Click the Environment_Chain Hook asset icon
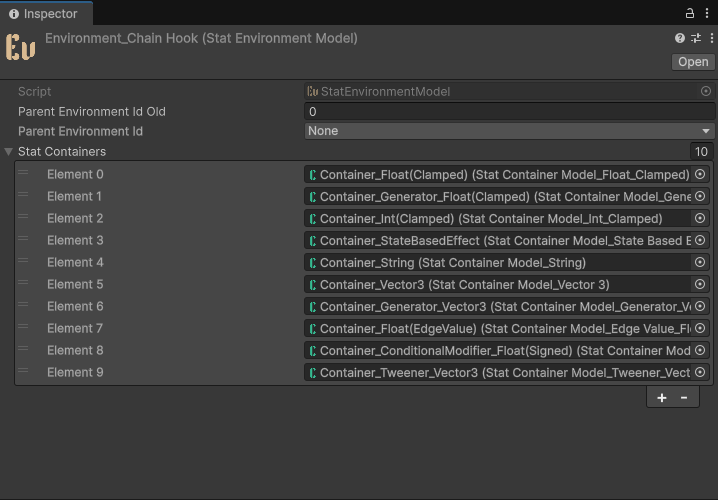 [21, 47]
